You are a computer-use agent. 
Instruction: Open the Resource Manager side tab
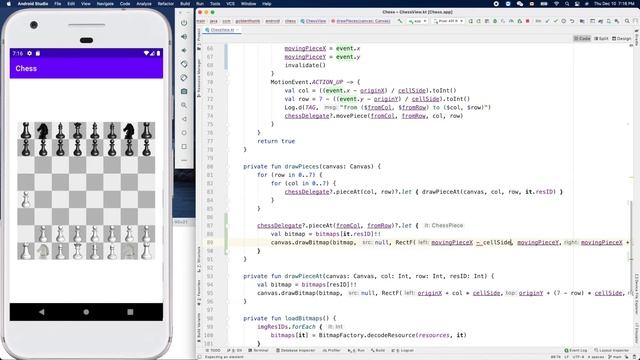tap(199, 78)
